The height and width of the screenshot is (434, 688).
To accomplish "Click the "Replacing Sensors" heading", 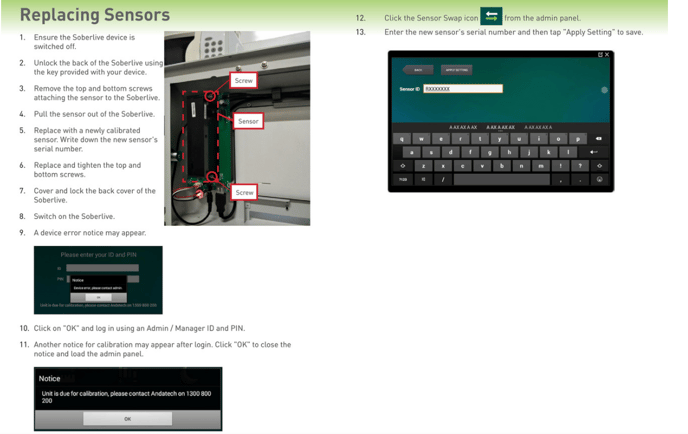I will pyautogui.click(x=95, y=14).
